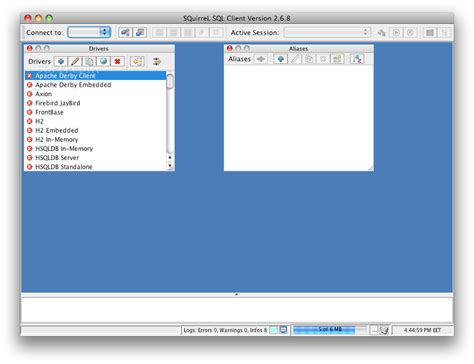
Task: Sort aliases with the A-Z icon
Action: 357,59
